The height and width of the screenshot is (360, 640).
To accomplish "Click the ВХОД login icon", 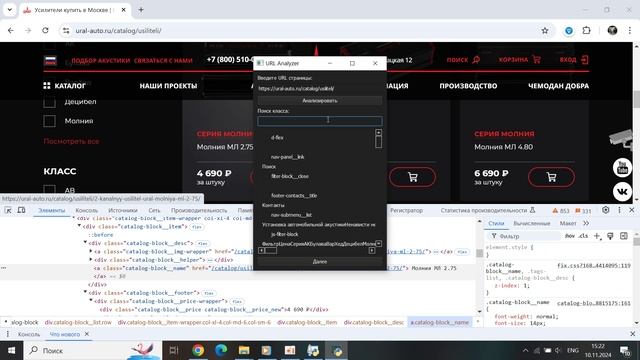I will tap(584, 60).
